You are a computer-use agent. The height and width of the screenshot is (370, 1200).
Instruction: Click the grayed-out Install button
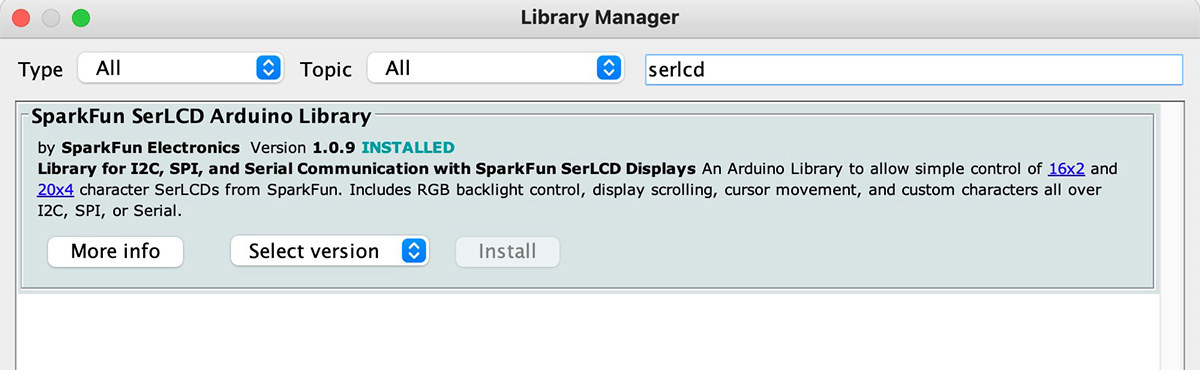(x=507, y=251)
